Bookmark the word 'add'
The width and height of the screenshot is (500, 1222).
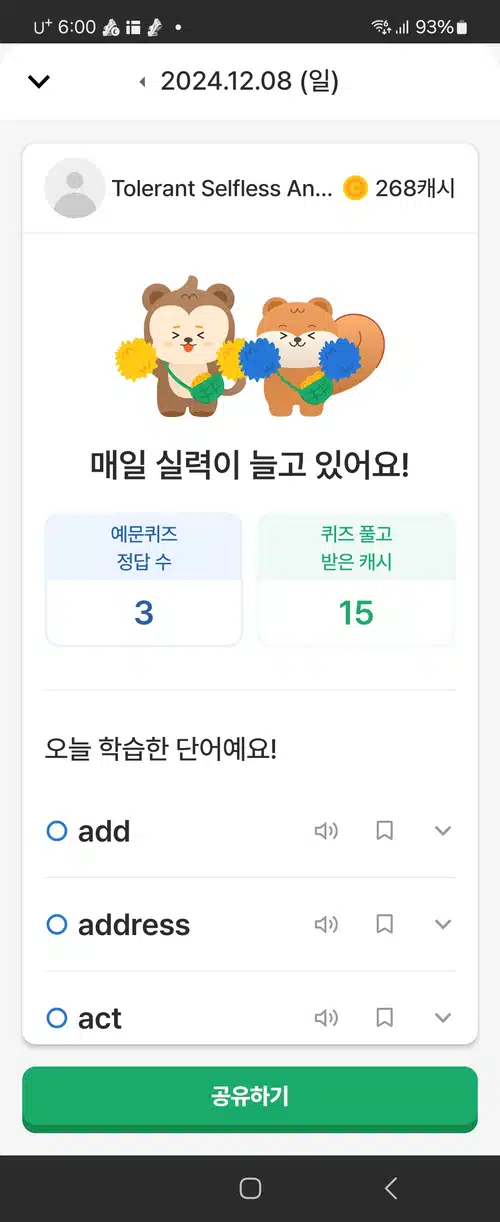[384, 831]
